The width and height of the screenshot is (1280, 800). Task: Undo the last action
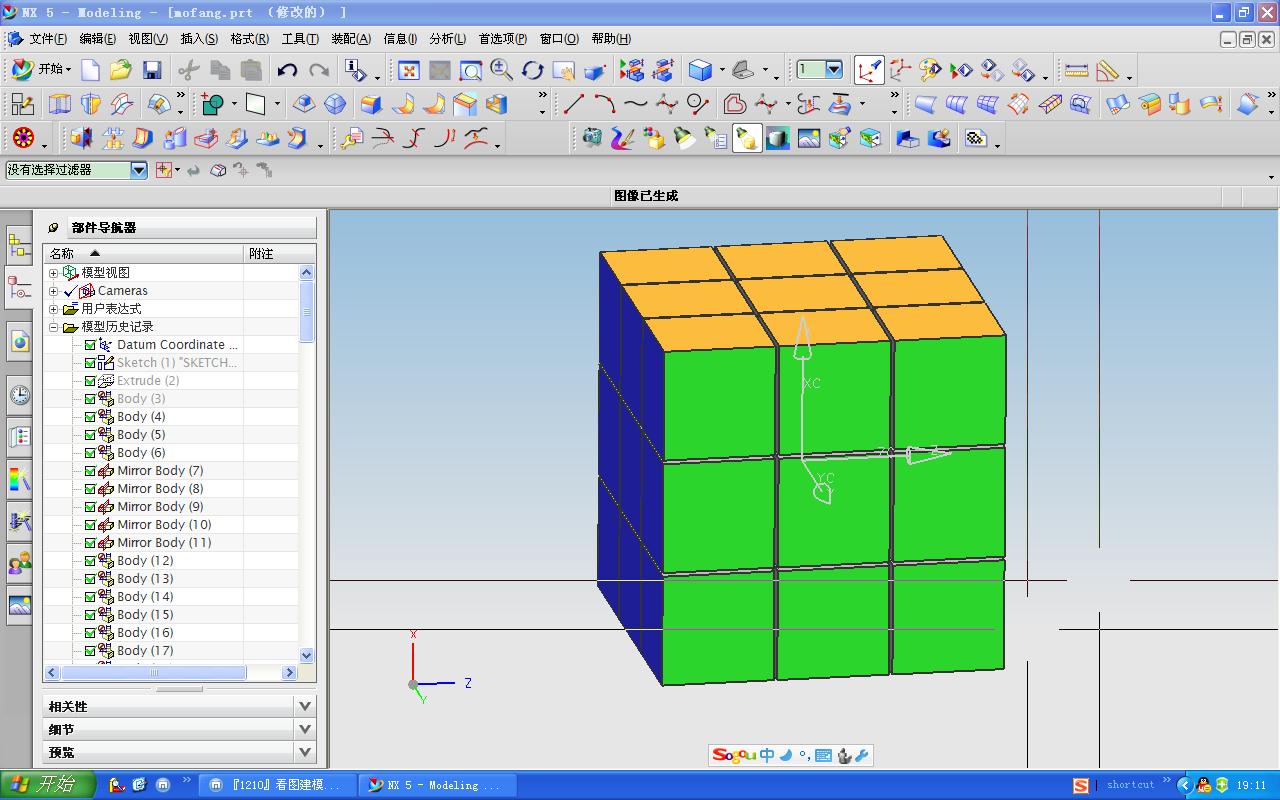288,70
